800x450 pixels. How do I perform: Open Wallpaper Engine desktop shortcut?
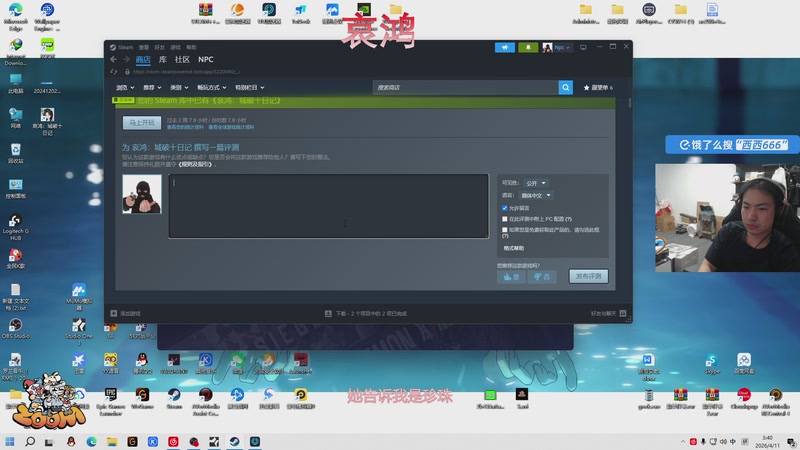47,15
